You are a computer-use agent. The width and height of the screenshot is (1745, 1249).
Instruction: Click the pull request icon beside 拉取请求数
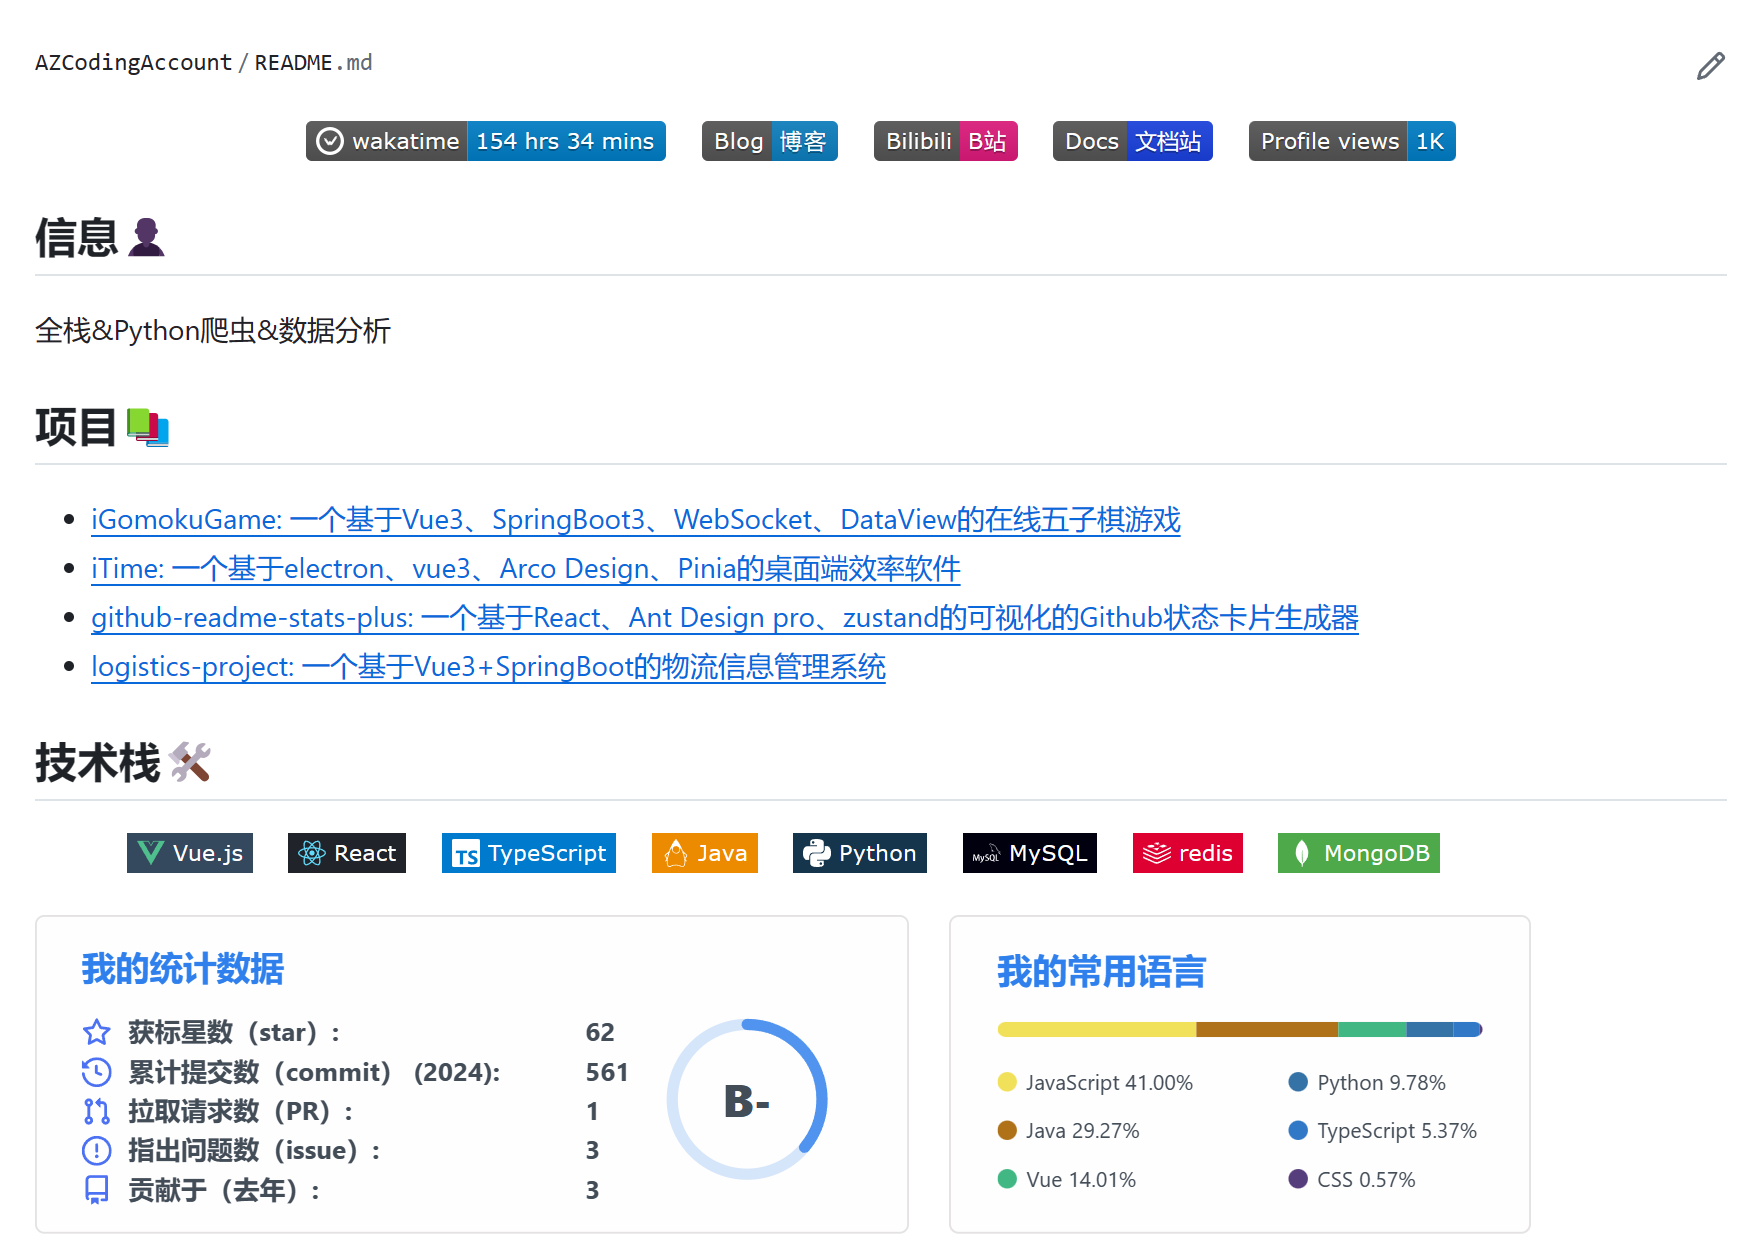pyautogui.click(x=96, y=1111)
